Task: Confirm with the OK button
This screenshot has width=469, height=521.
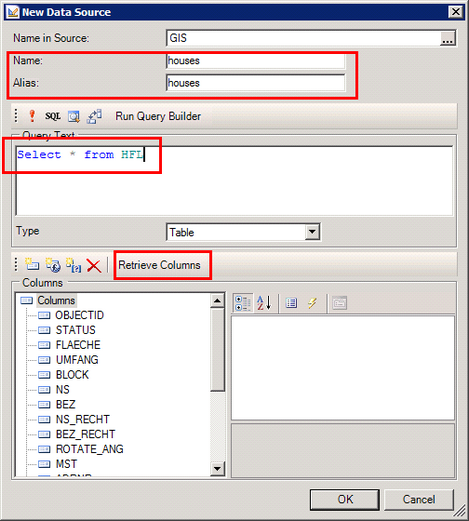Action: [345, 499]
